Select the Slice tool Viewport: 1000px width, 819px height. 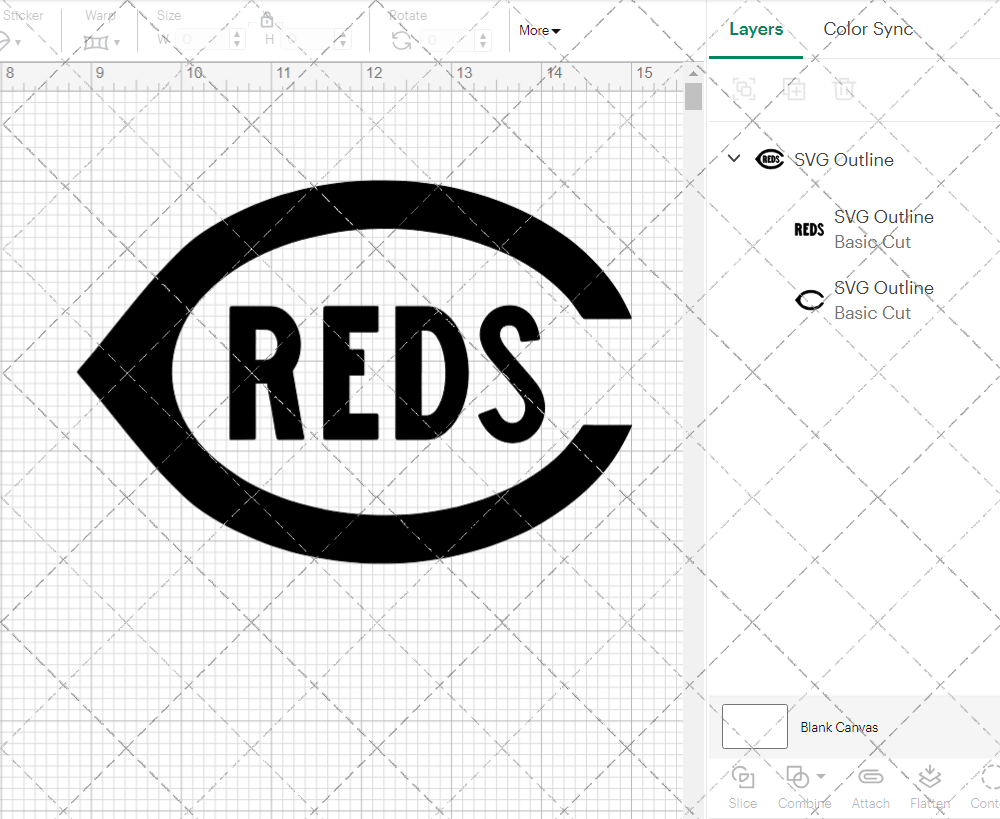click(x=742, y=787)
